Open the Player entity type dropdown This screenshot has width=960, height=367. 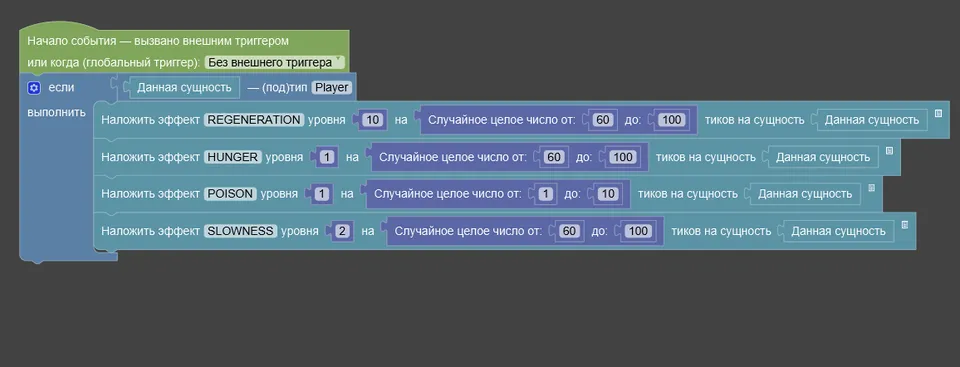(x=331, y=88)
